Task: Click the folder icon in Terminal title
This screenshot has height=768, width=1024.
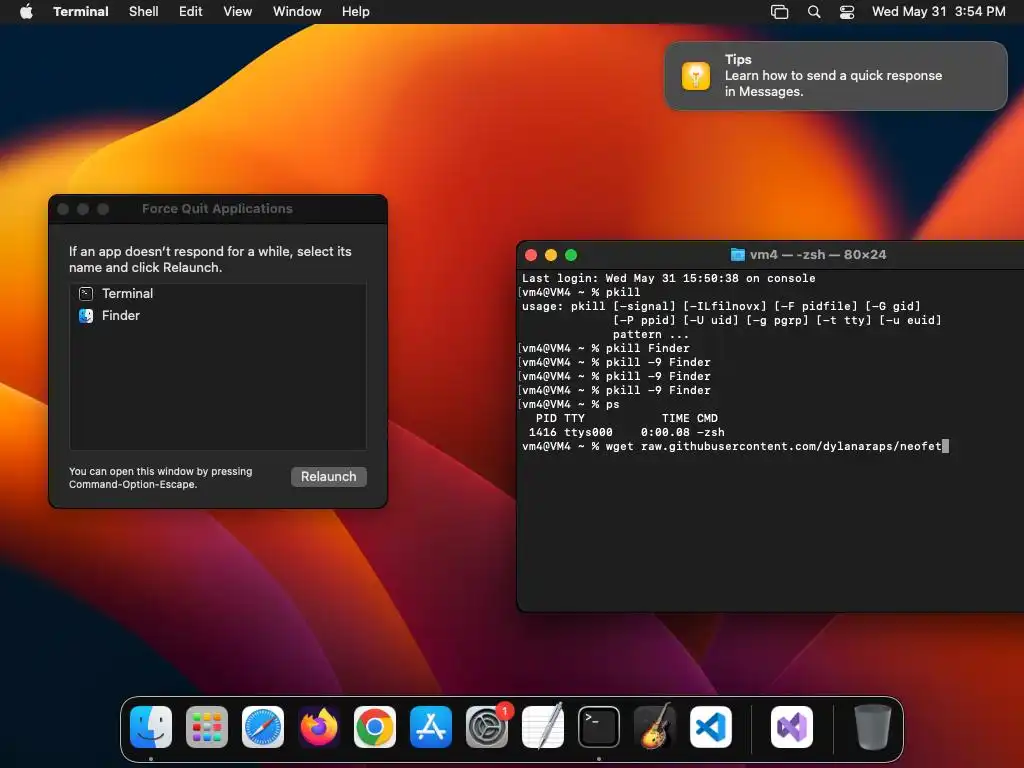Action: (737, 255)
